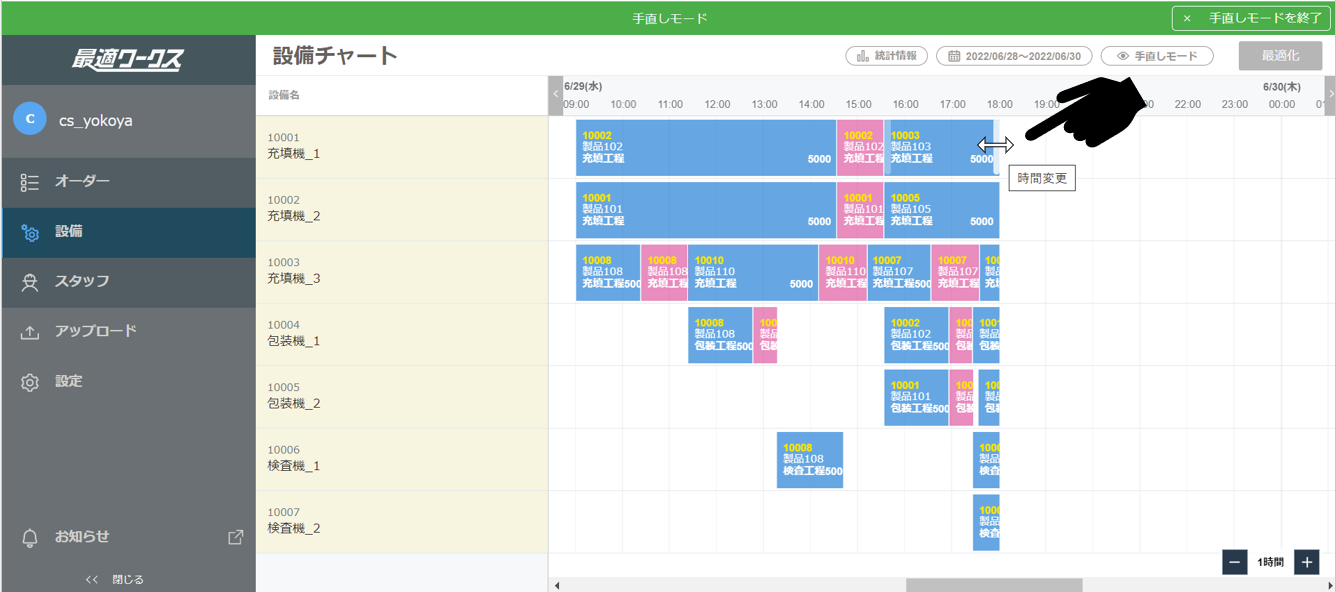Open 統計情報 statistics button
This screenshot has width=1336, height=592.
[x=887, y=56]
